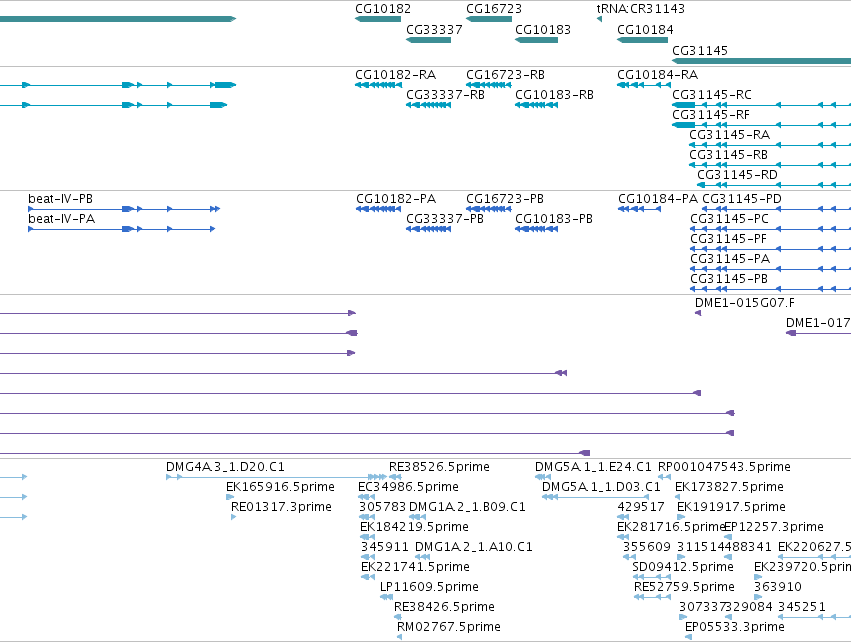Select transcript label "CG10182-RA"

pyautogui.click(x=395, y=75)
